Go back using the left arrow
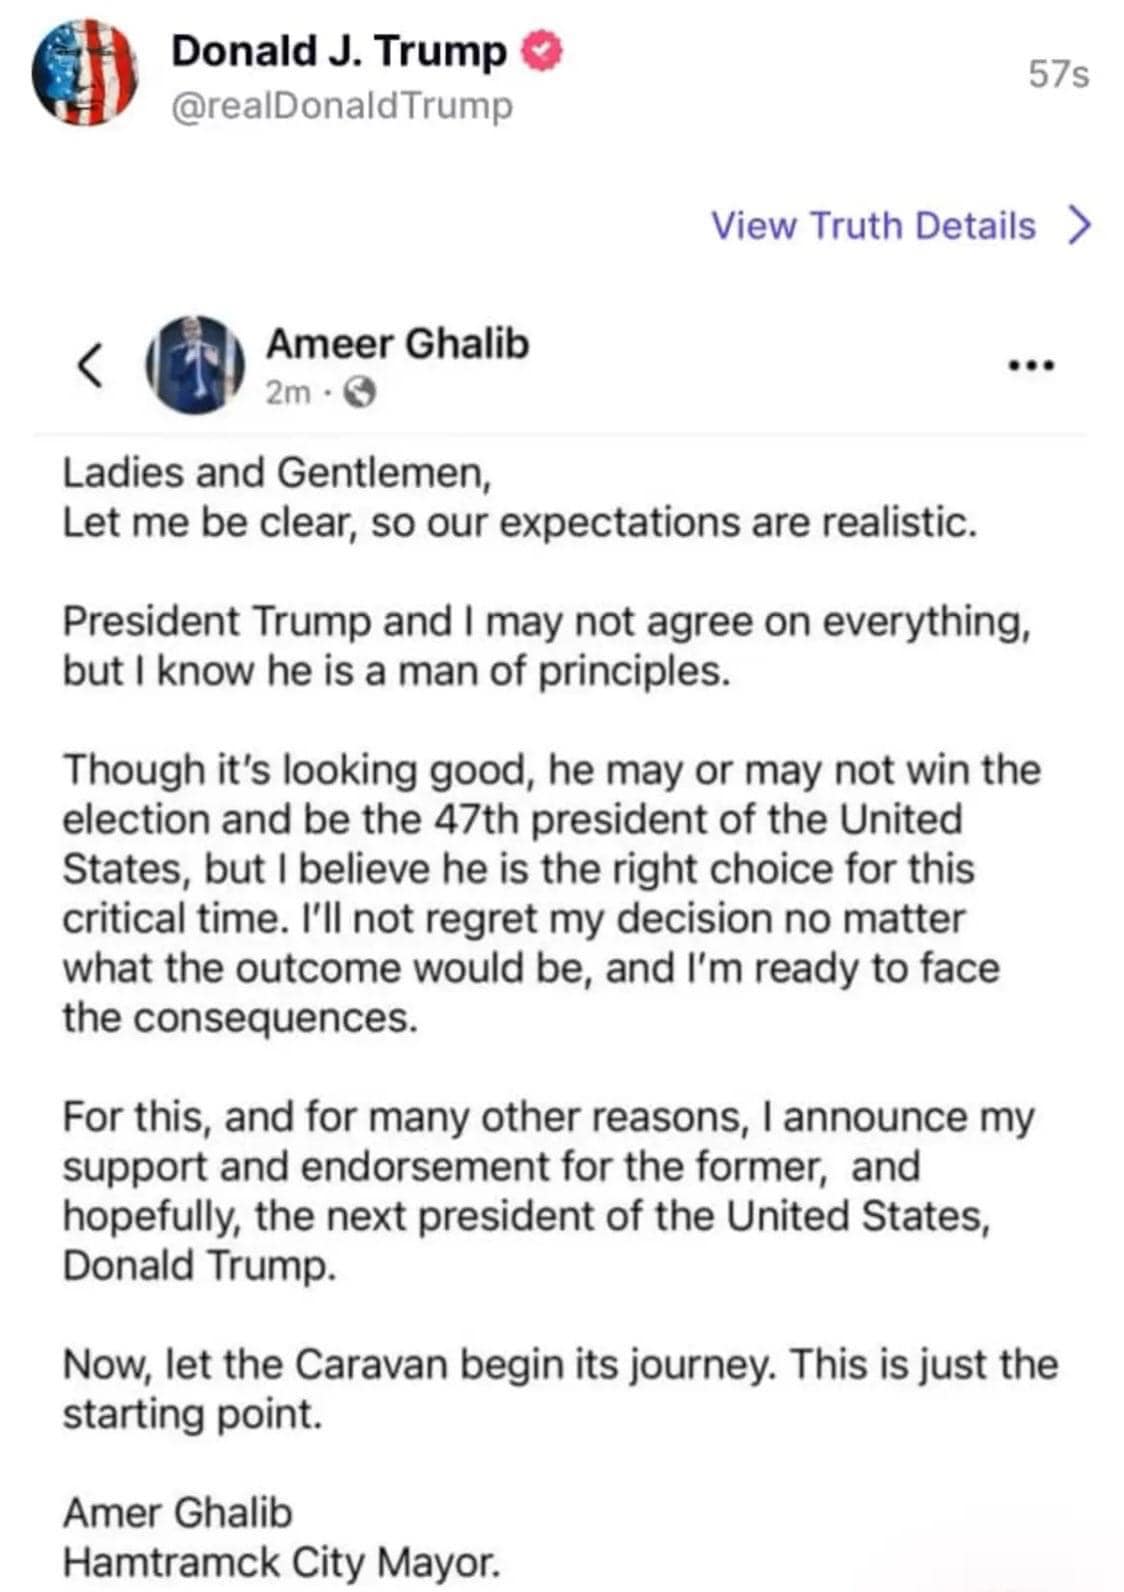Viewport: 1124px width, 1592px height. point(90,365)
